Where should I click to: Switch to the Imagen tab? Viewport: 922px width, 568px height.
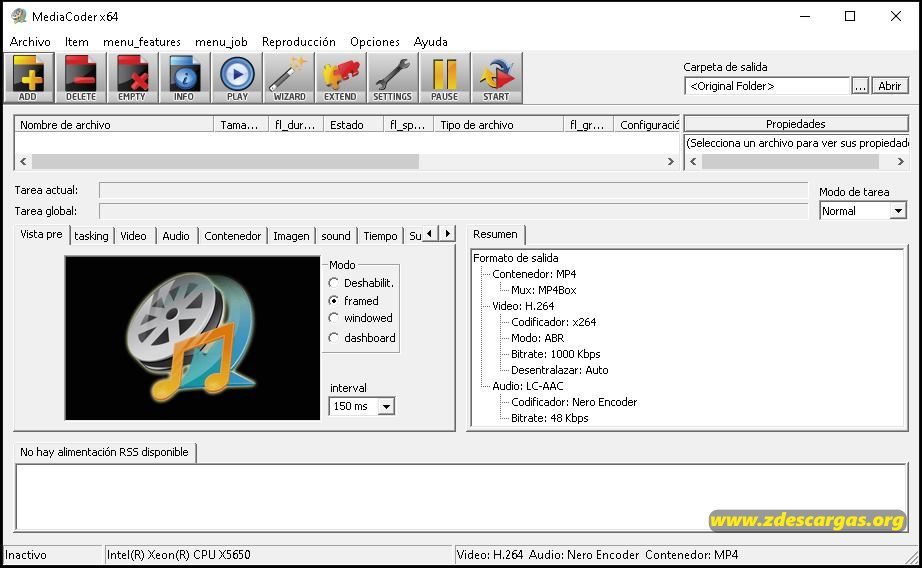[x=291, y=236]
